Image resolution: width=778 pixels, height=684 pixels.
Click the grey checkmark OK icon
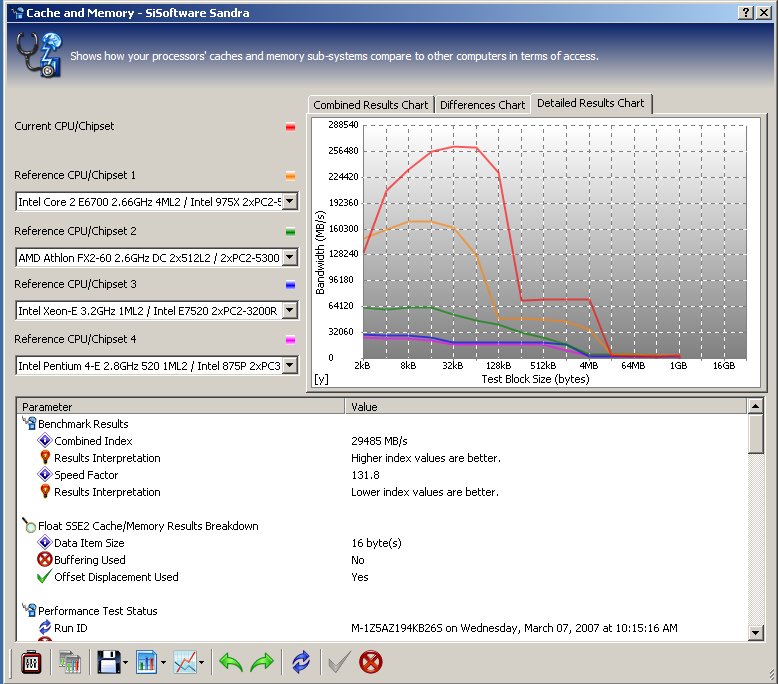point(339,662)
